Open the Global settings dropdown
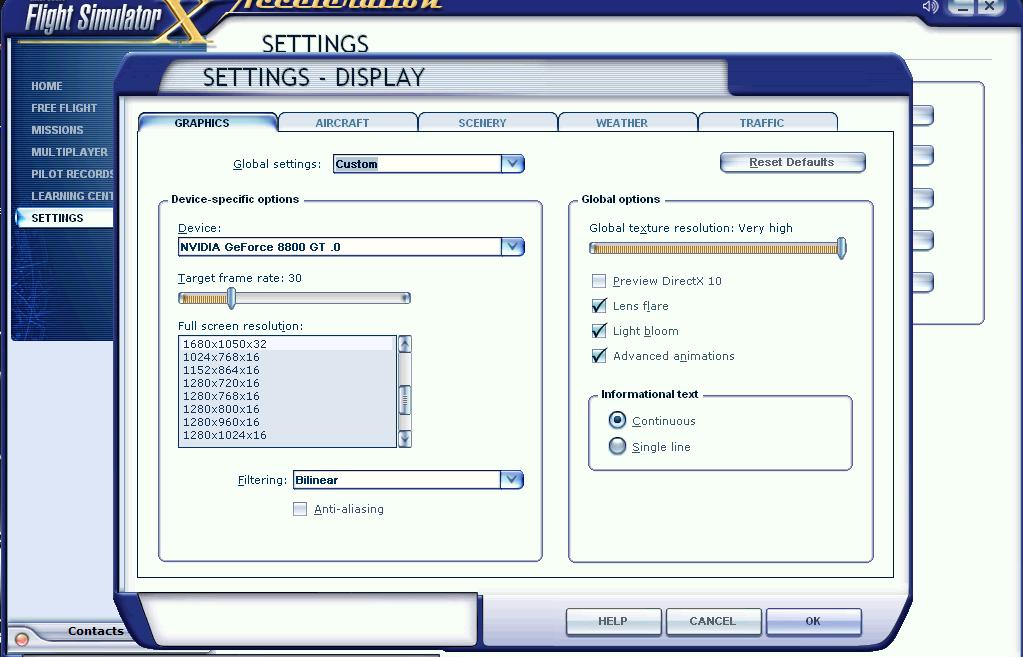Viewport: 1023px width, 657px height. point(512,164)
